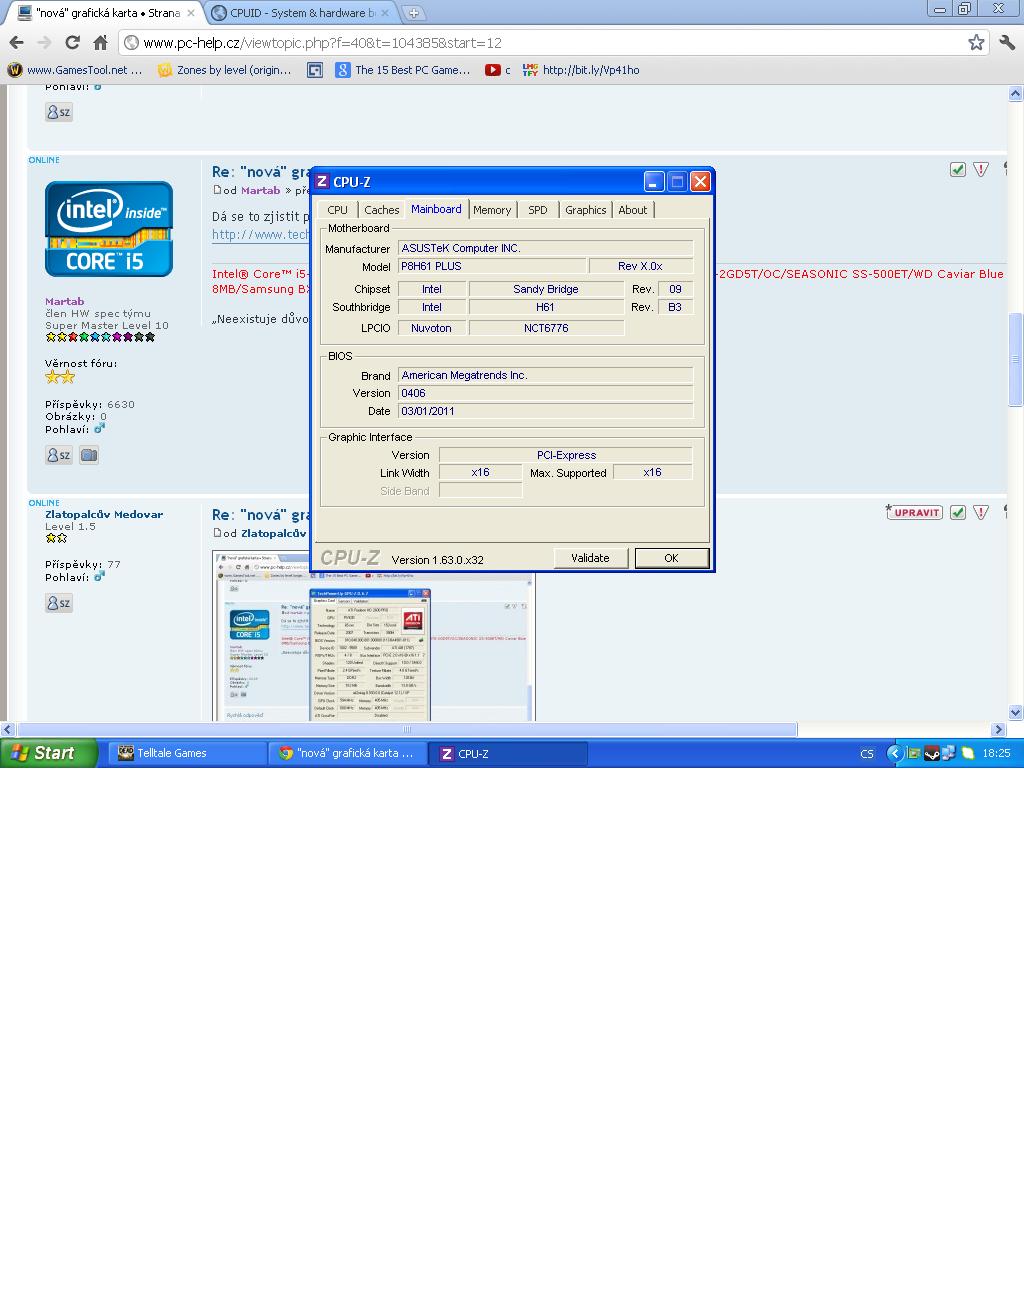Click the Steam tray icon

tap(931, 753)
